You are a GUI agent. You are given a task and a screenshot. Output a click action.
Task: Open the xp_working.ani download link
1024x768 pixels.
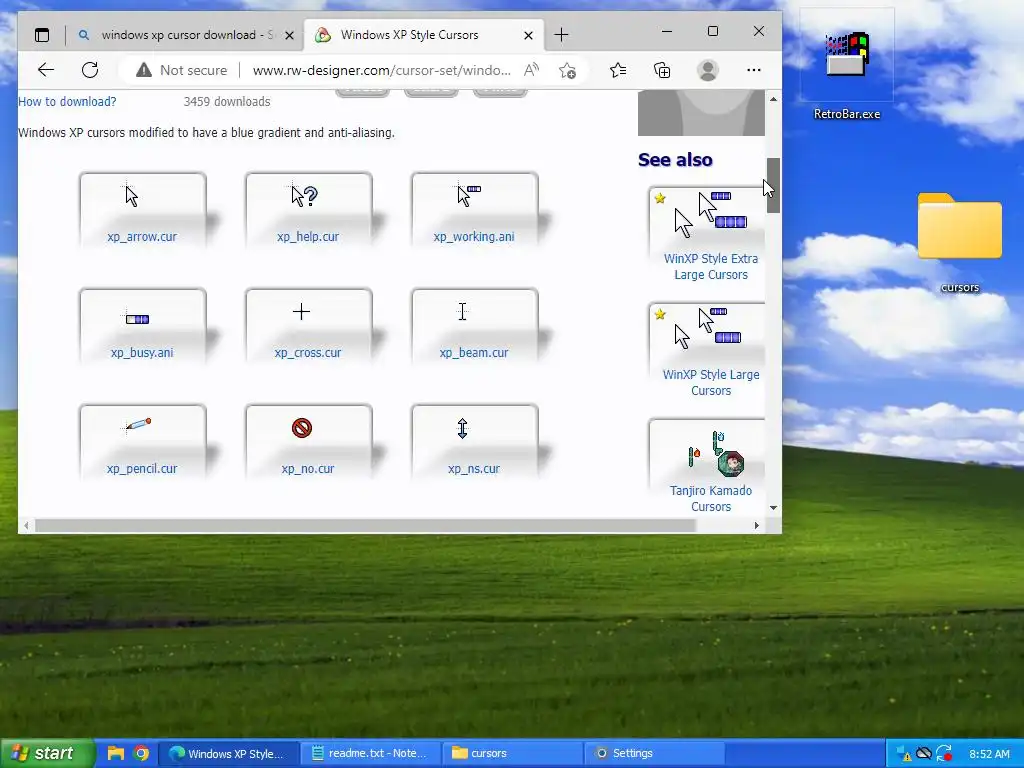click(x=474, y=237)
